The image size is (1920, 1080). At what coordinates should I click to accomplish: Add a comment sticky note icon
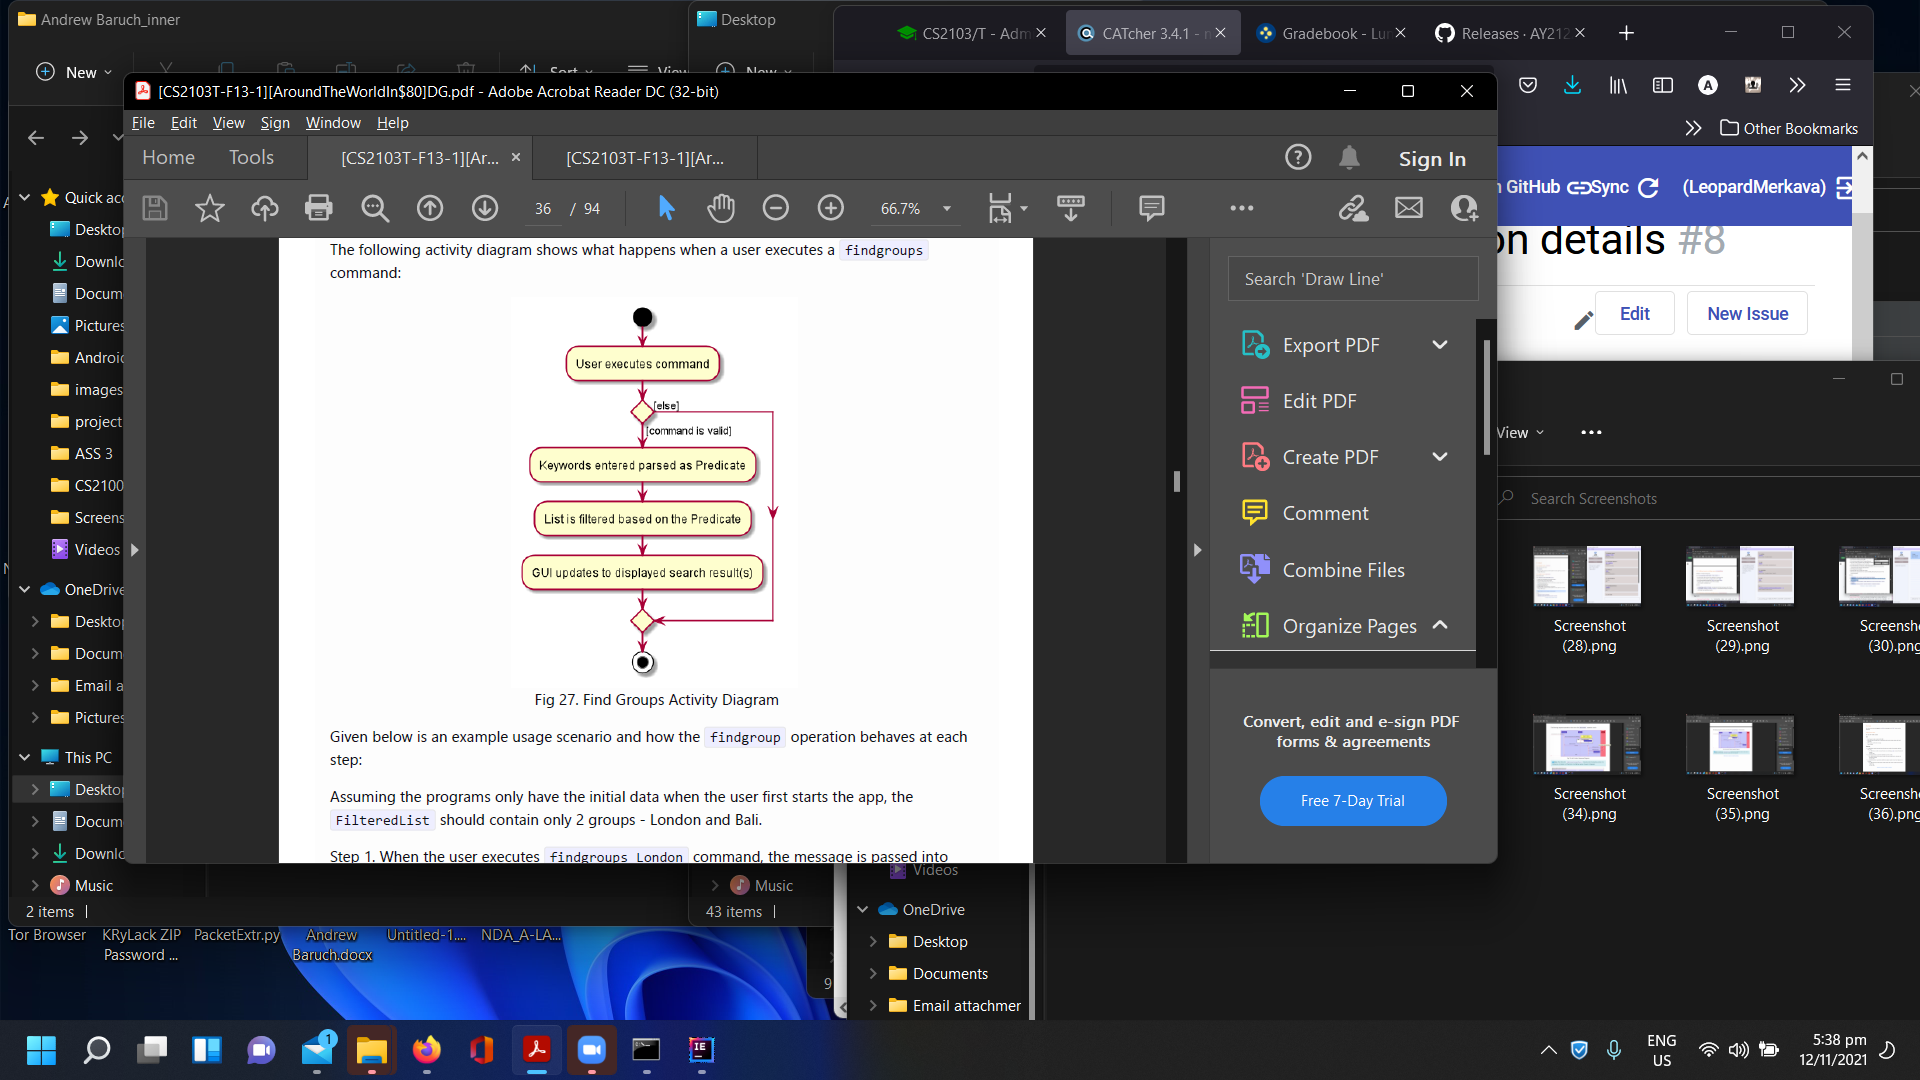[1151, 208]
